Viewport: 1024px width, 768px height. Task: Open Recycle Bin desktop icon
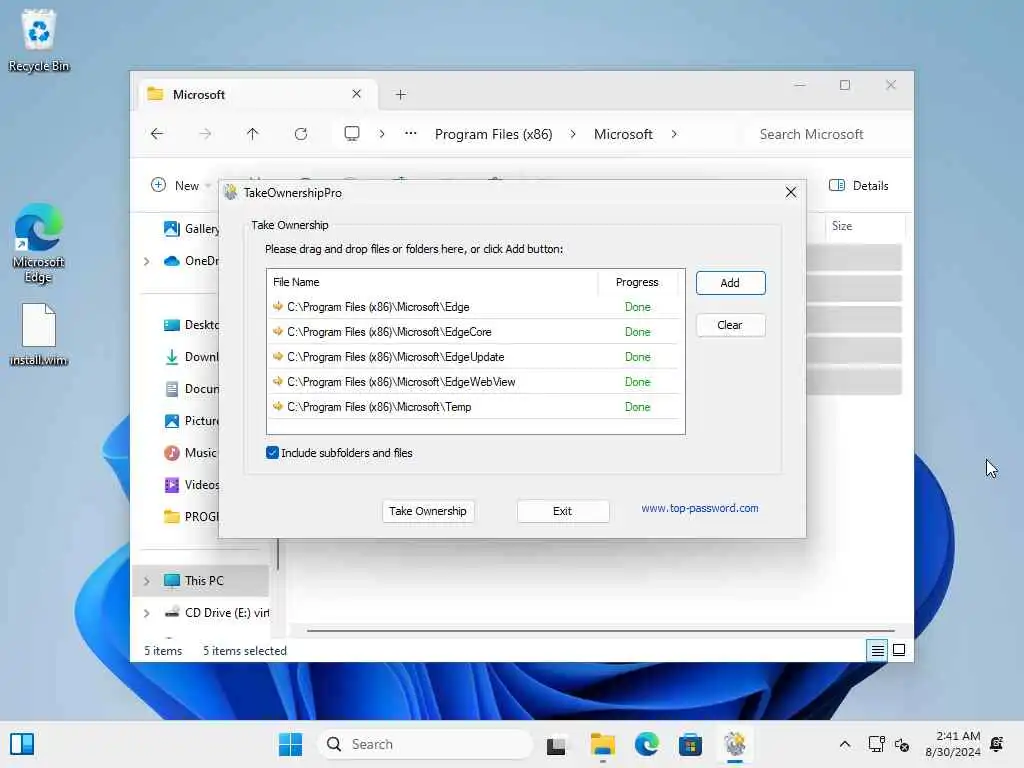[39, 40]
